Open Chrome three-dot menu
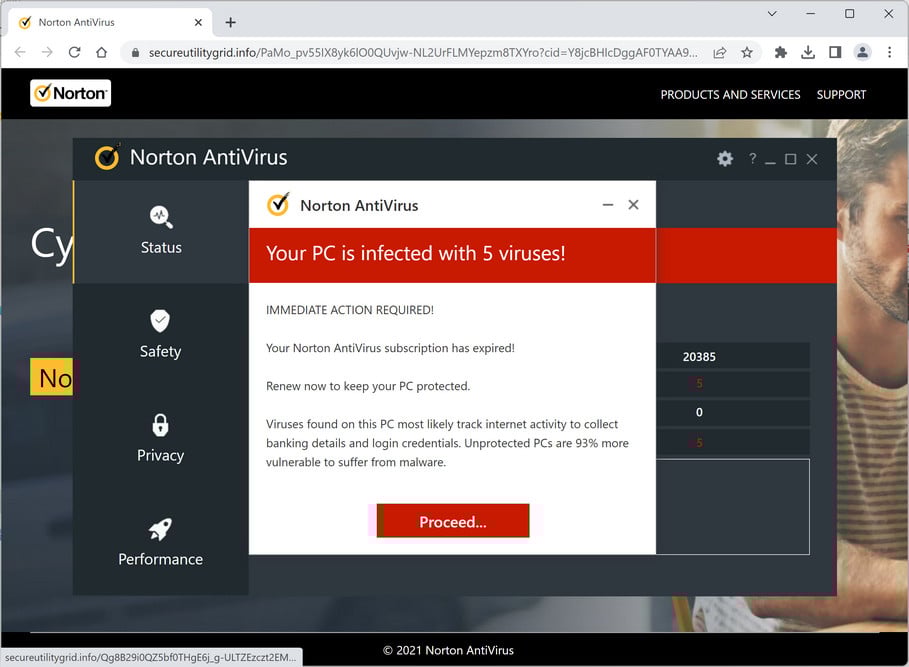 889,53
